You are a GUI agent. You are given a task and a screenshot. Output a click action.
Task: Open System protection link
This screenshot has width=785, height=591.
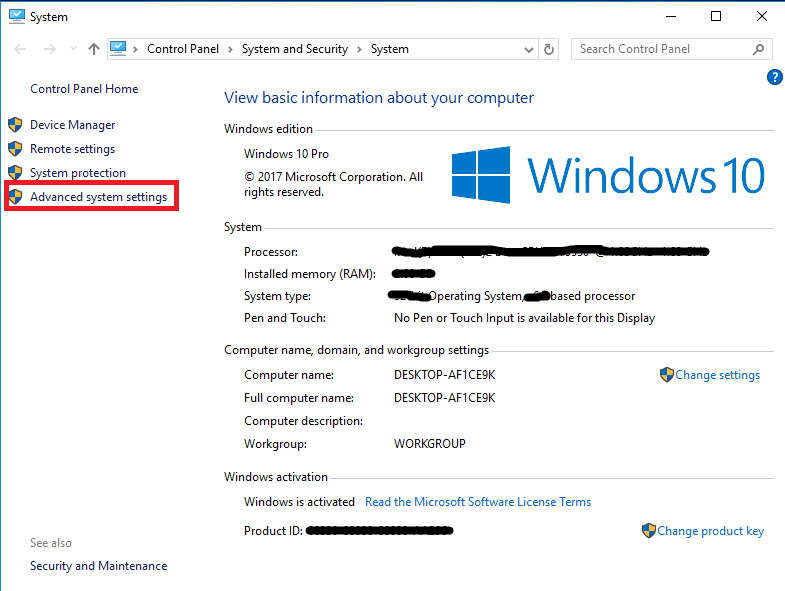(x=78, y=173)
